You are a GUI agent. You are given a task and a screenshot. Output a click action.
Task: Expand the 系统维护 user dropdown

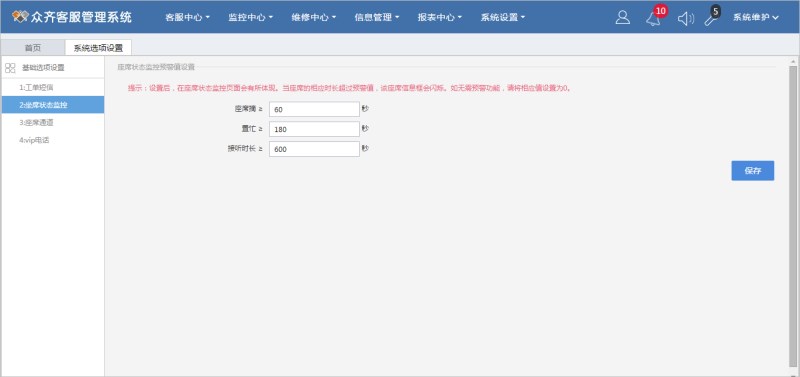click(756, 17)
